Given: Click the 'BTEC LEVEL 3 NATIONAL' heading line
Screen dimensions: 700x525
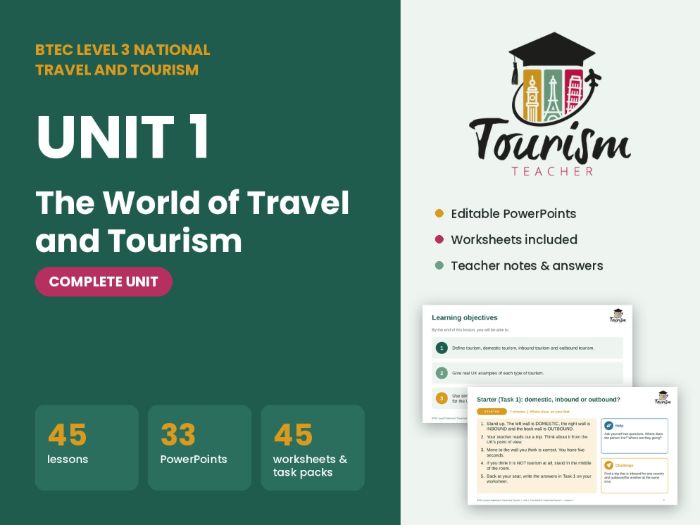Looking at the screenshot, I should pyautogui.click(x=123, y=50).
